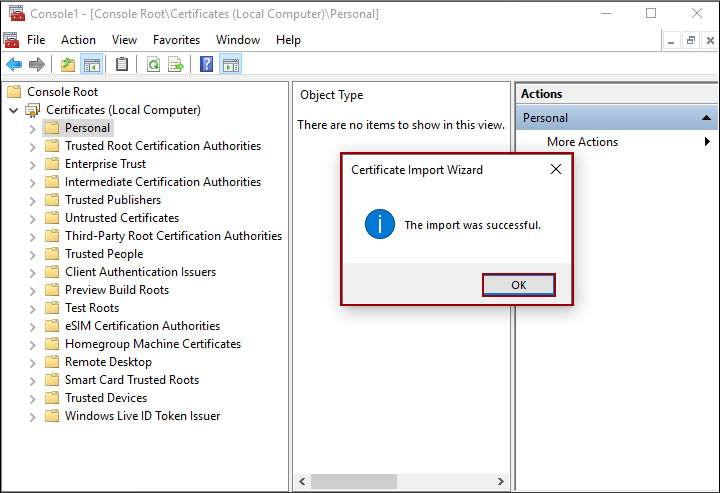The height and width of the screenshot is (493, 720).
Task: Click the Refresh toolbar icon
Action: pyautogui.click(x=153, y=65)
